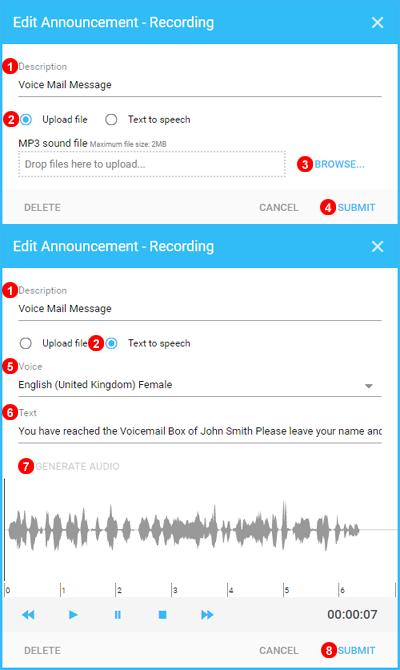Select Text to speech radio in lower dialog

tap(112, 343)
